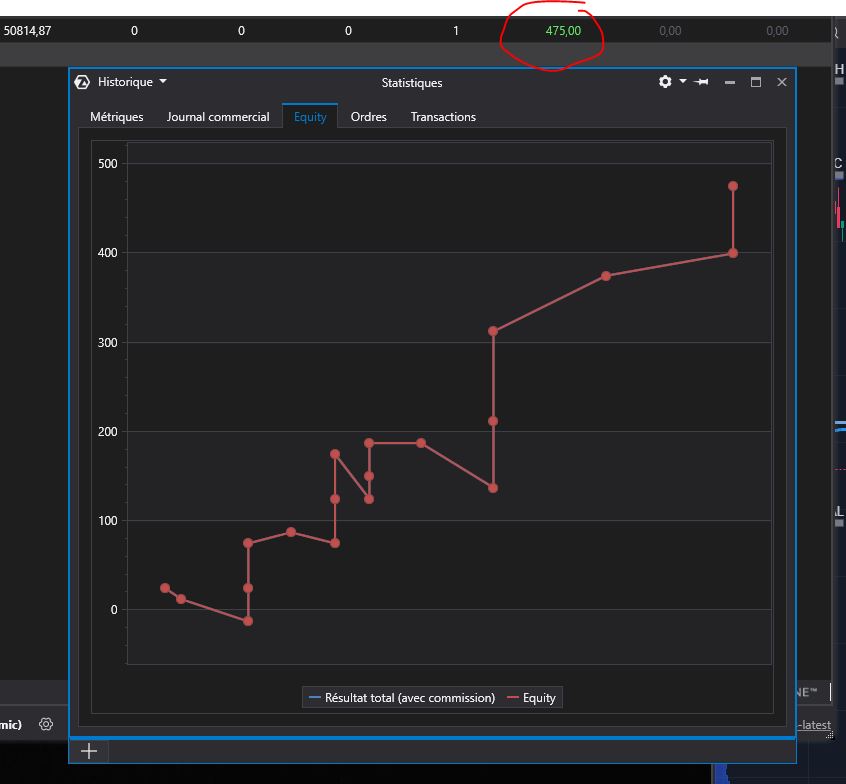Open the gear settings icon at bottom left

(x=46, y=724)
